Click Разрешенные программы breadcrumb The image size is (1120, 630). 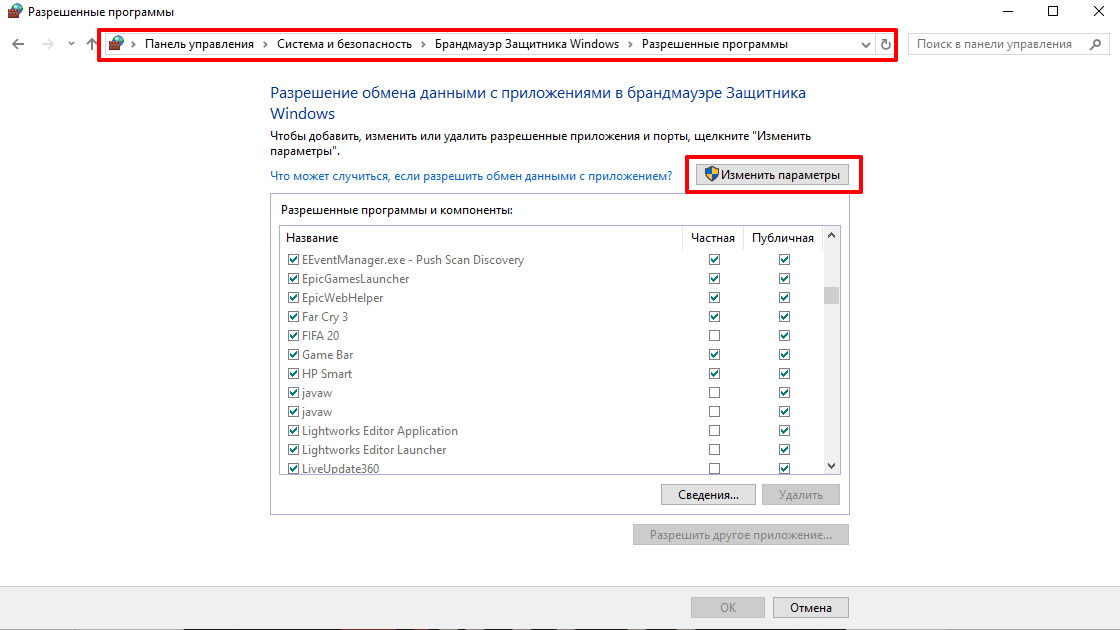click(714, 44)
